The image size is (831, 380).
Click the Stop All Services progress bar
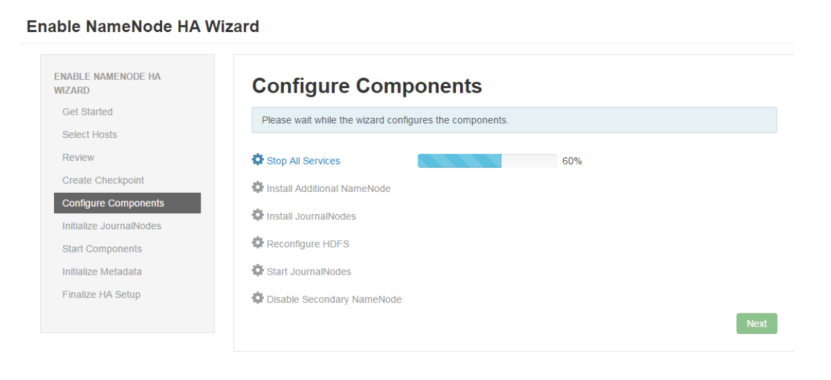pyautogui.click(x=487, y=161)
